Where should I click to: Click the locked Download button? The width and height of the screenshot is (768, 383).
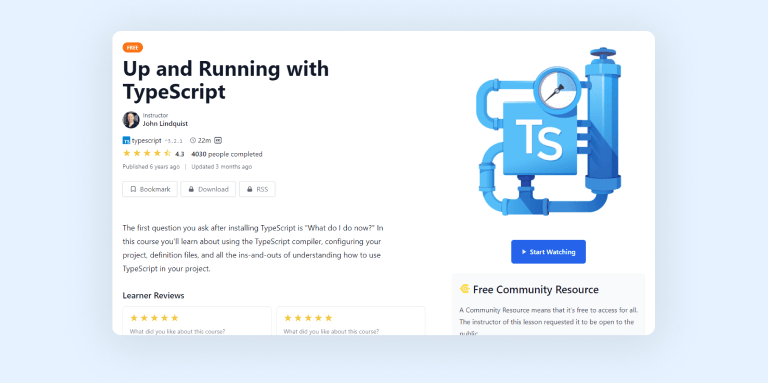pyautogui.click(x=208, y=189)
